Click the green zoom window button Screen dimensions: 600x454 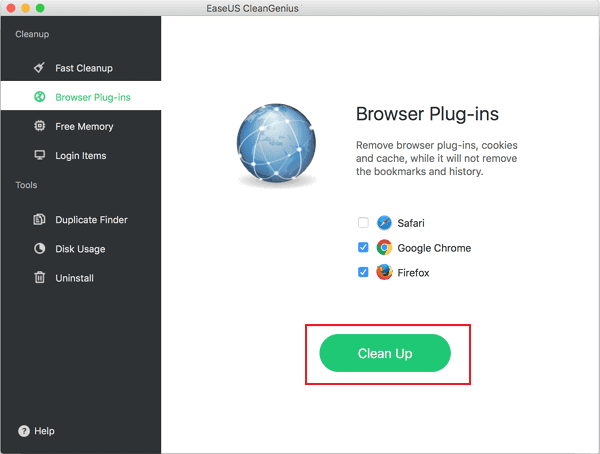41,8
